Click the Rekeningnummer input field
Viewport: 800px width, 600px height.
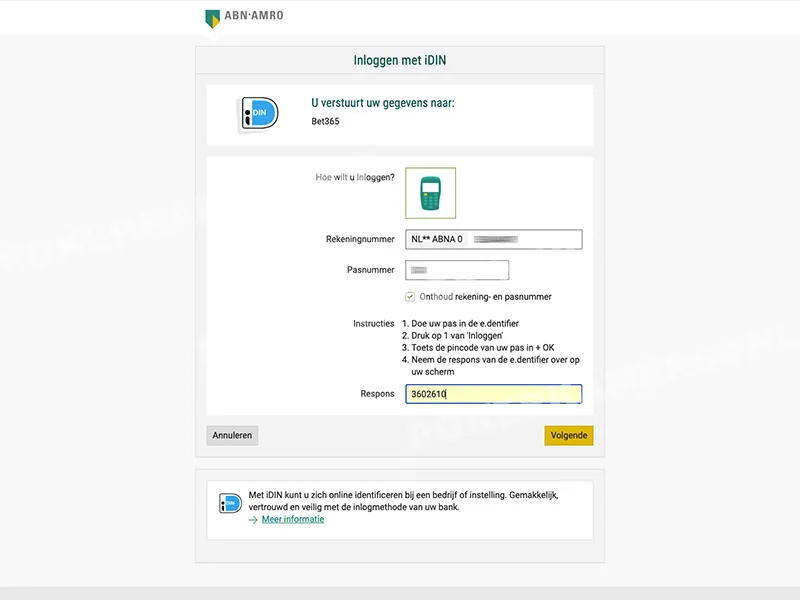coord(493,239)
